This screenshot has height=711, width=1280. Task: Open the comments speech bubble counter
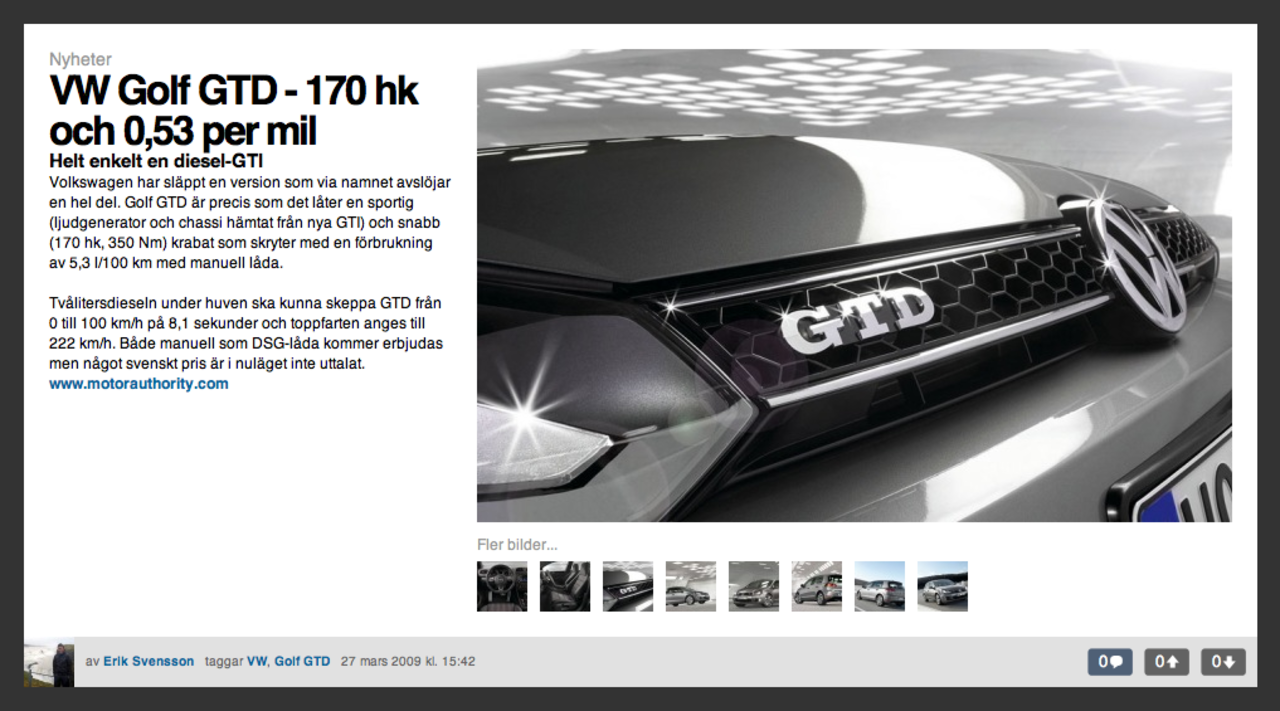(x=1109, y=661)
